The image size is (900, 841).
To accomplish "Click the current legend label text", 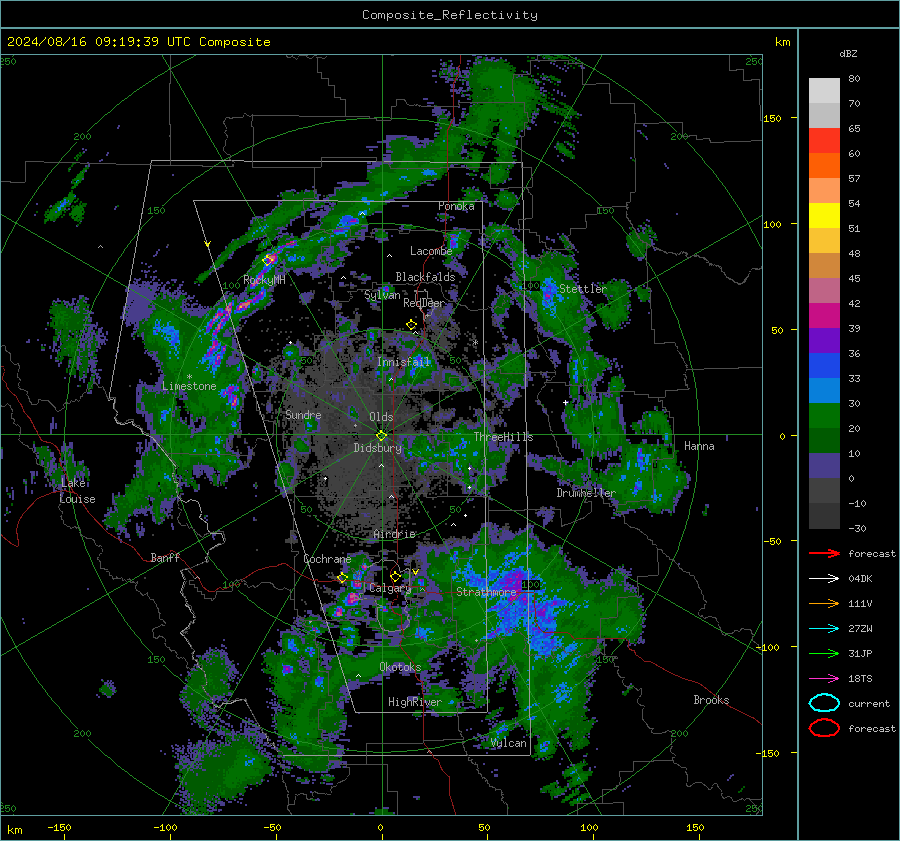I will (869, 703).
